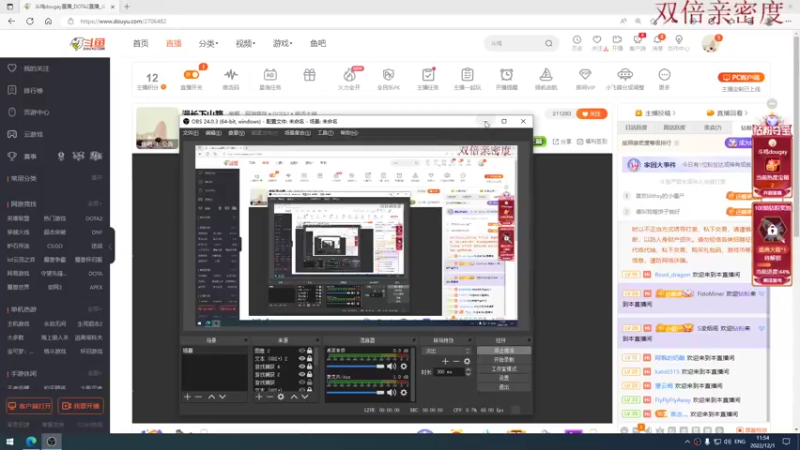Screen dimensions: 800x450
Task: Open the 主播任务 checklist icon
Action: pyautogui.click(x=428, y=75)
